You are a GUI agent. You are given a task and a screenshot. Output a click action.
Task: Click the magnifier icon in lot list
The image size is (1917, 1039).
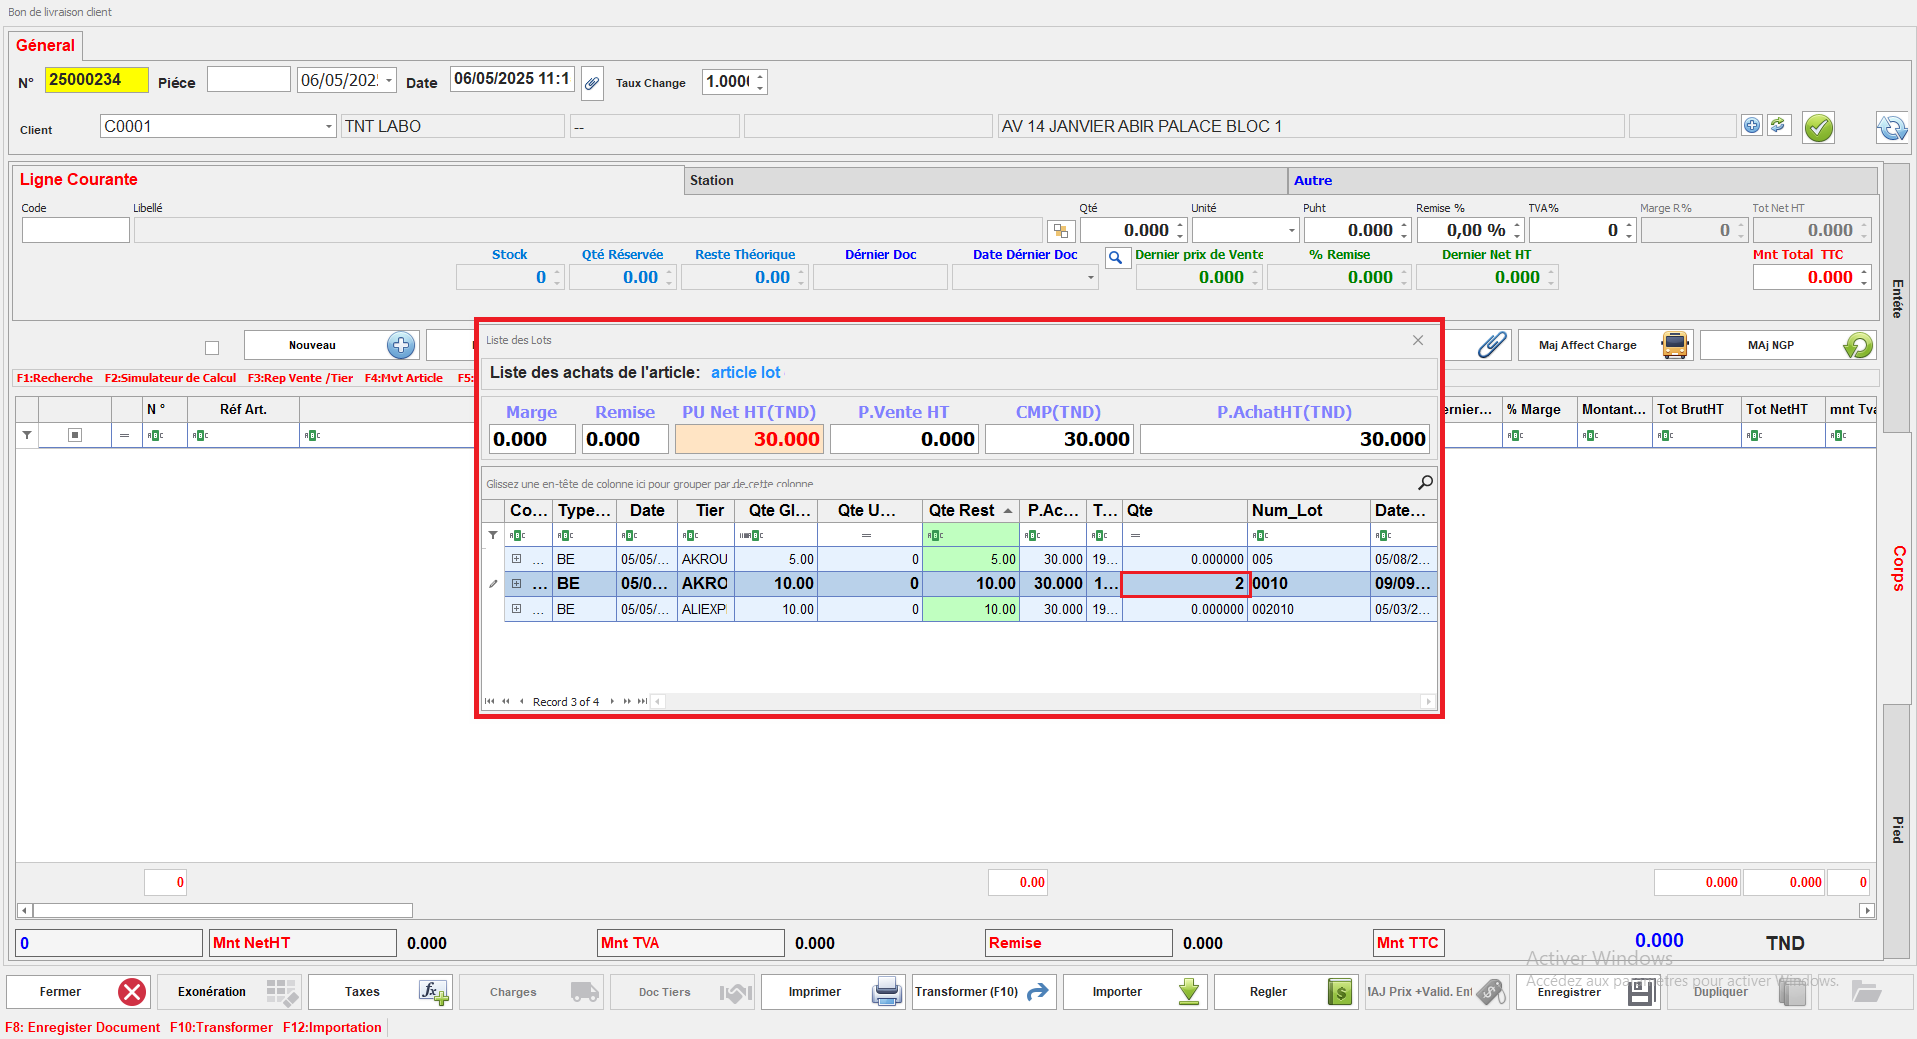(x=1425, y=483)
